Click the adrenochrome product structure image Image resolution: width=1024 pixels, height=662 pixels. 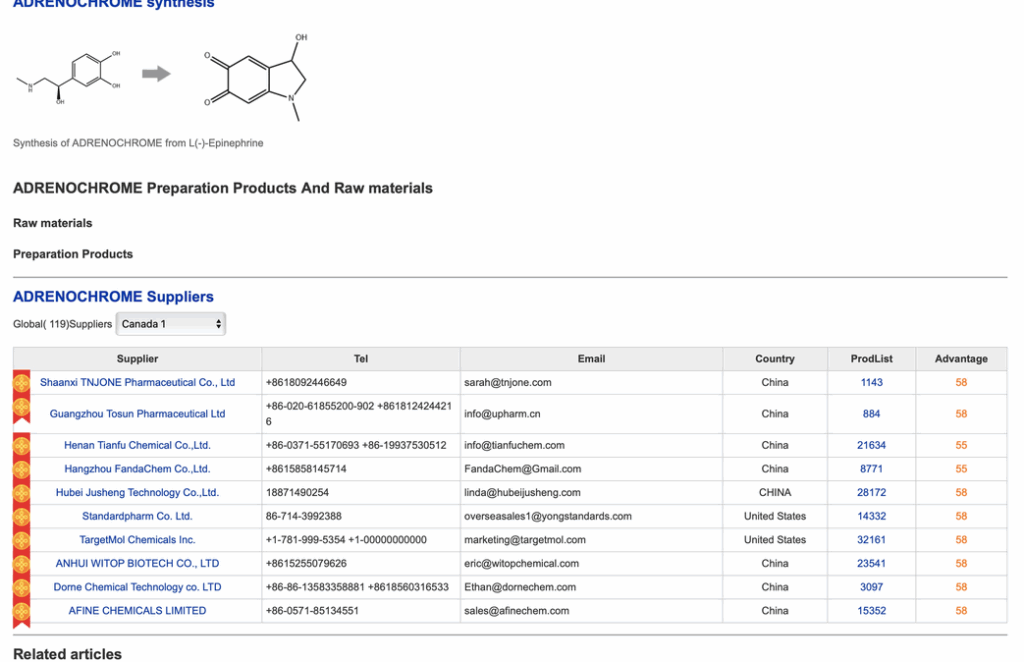pos(255,77)
